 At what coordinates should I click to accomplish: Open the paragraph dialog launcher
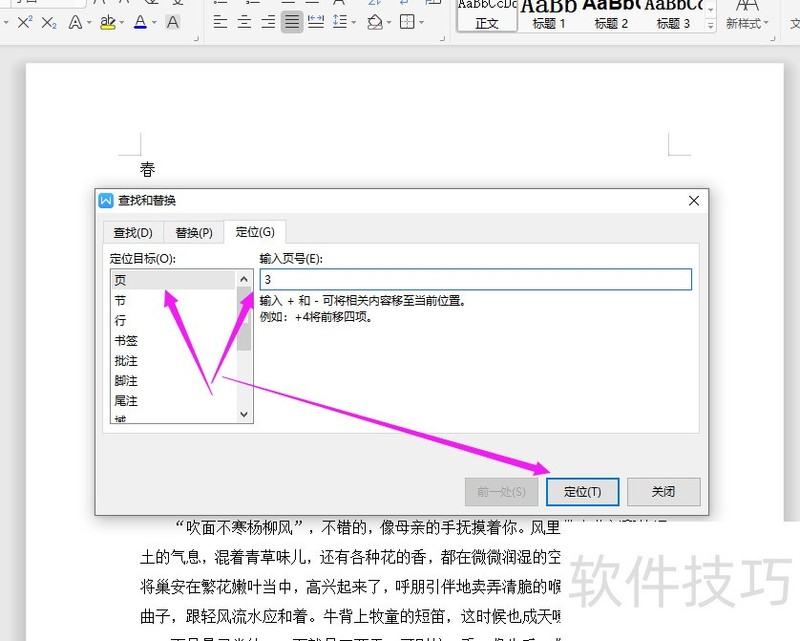tap(442, 38)
